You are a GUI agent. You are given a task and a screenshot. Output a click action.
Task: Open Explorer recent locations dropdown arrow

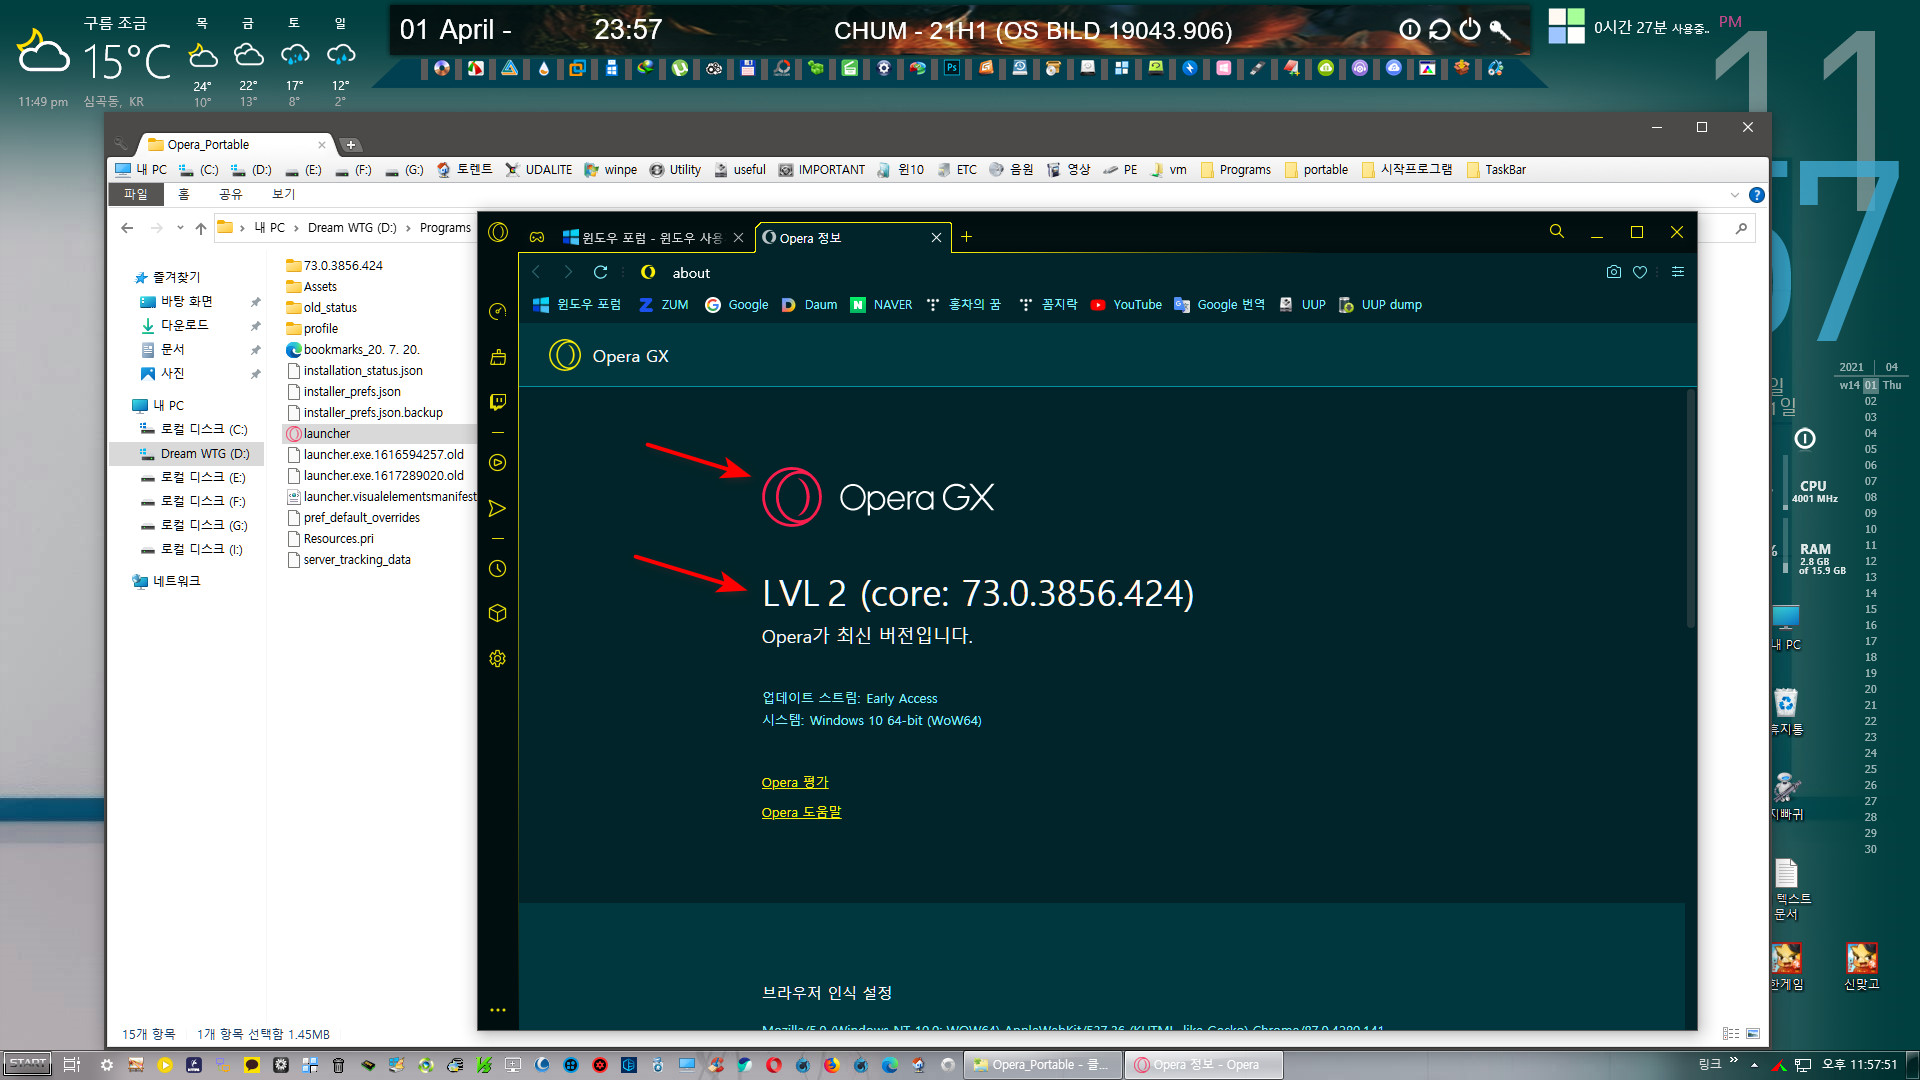click(180, 228)
